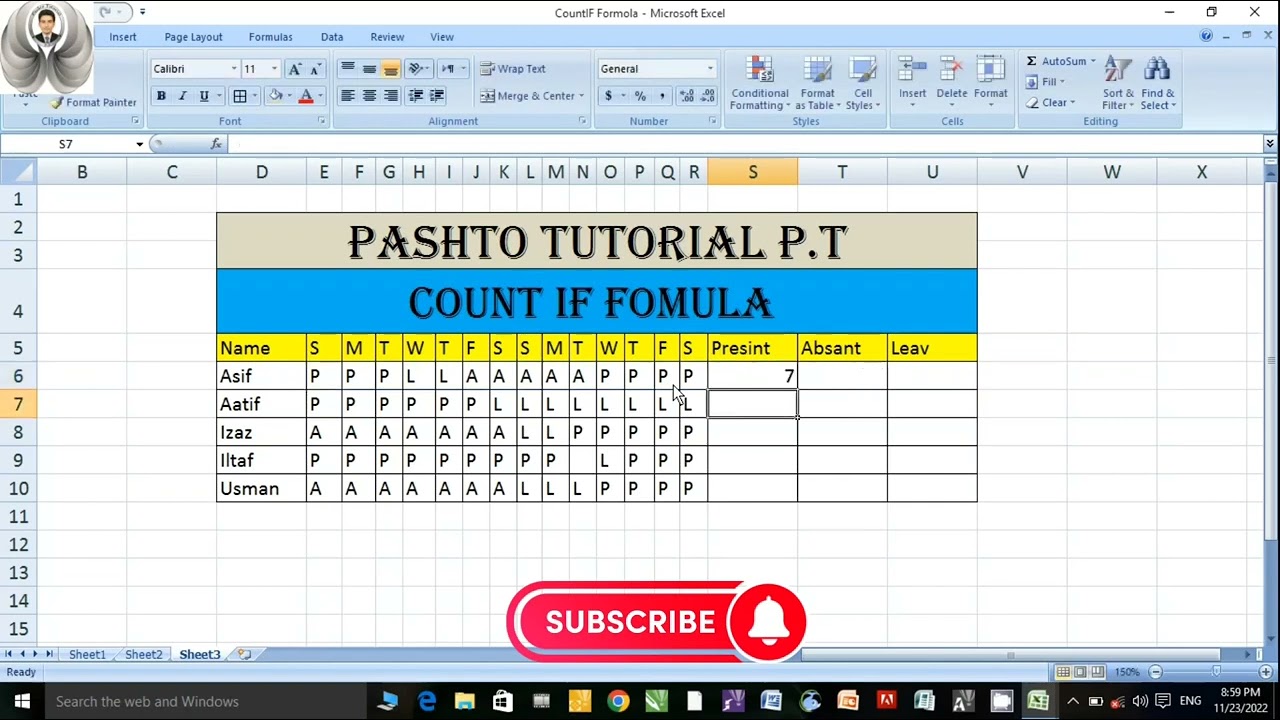Apply Font Color red A
The image size is (1280, 720).
pos(306,96)
